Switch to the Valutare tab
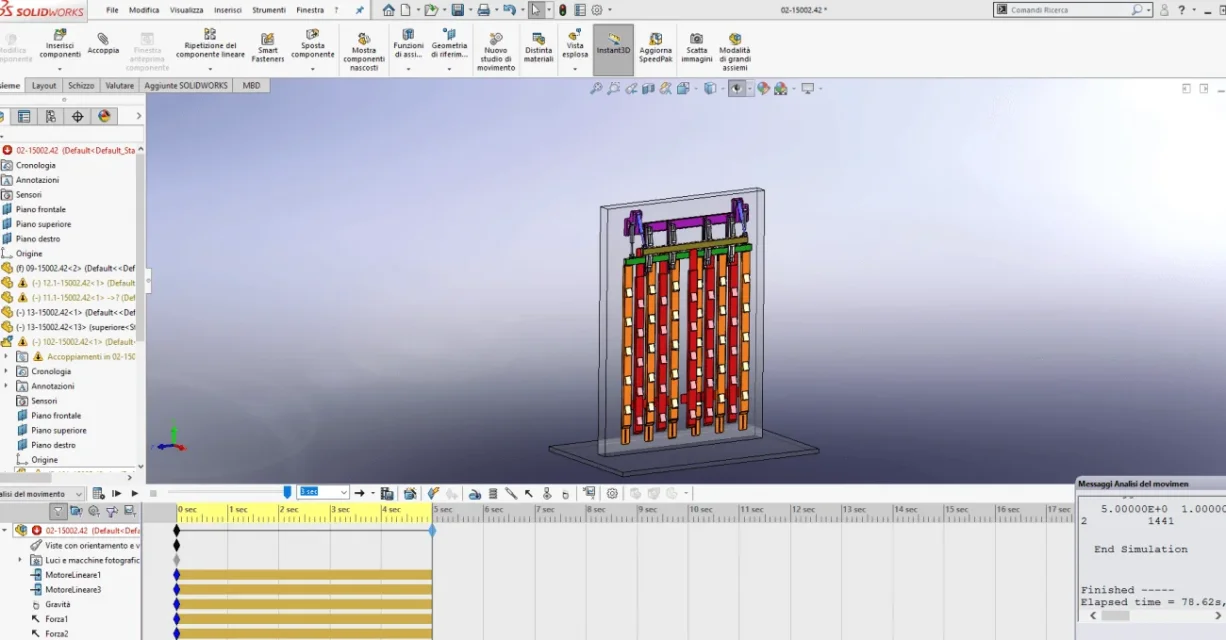 pyautogui.click(x=120, y=86)
